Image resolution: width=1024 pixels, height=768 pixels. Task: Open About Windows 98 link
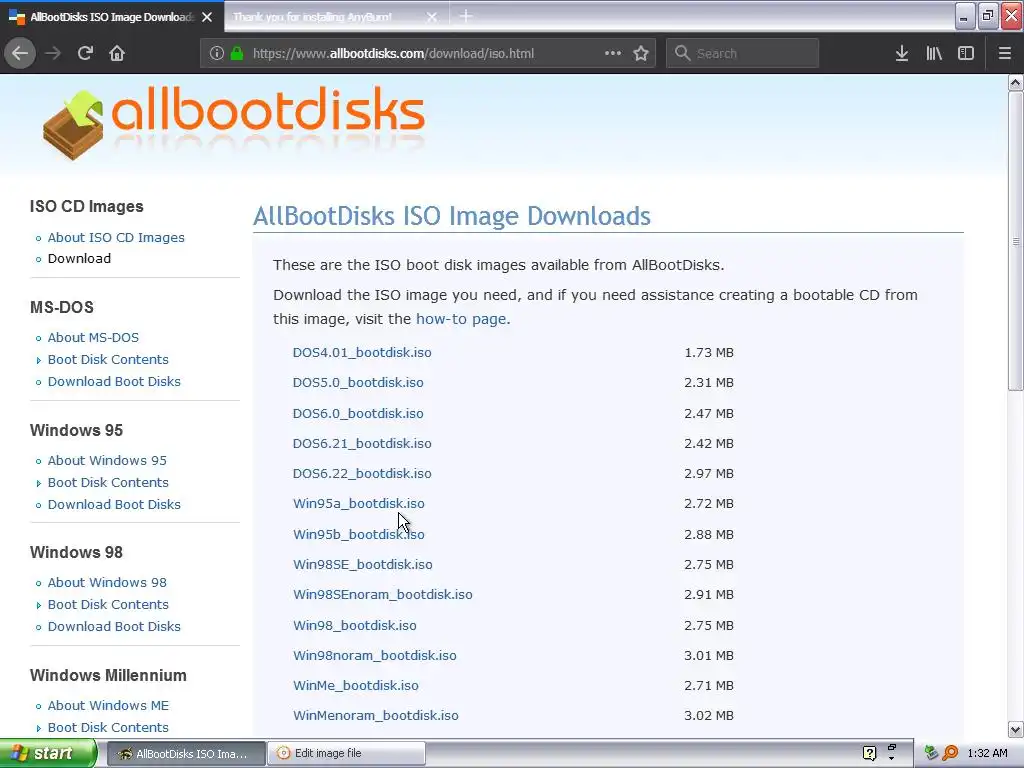[x=107, y=583]
